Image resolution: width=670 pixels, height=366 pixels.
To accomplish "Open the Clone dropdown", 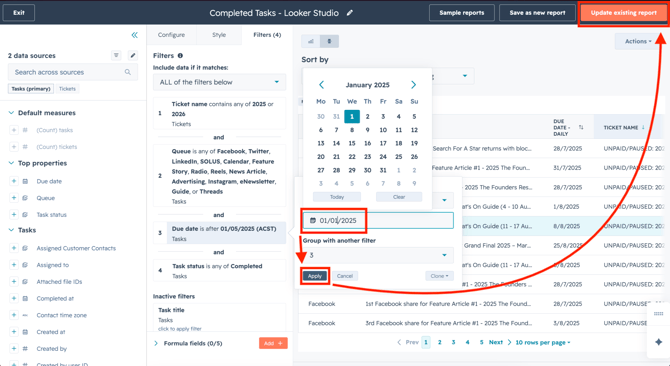I will (x=439, y=276).
